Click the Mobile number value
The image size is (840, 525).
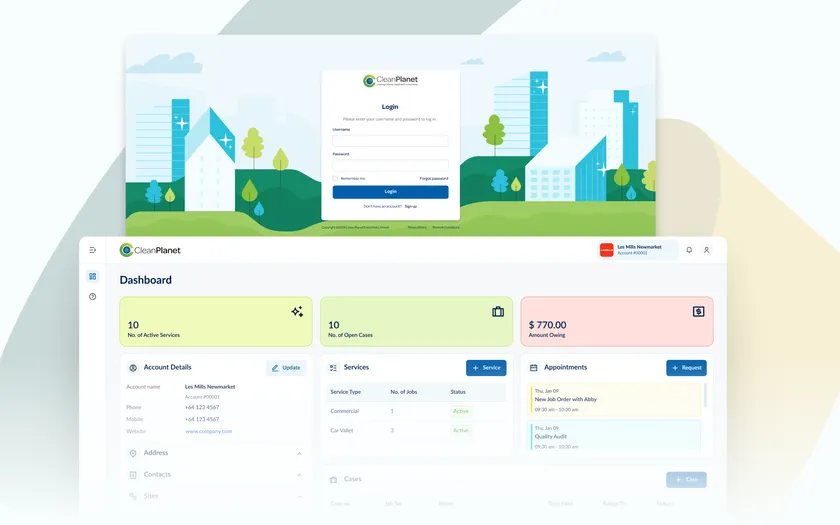202,419
